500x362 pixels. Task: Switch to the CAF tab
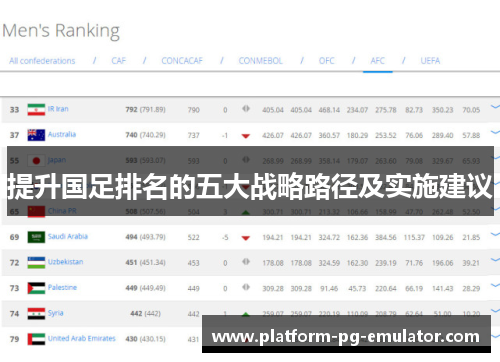(x=119, y=61)
